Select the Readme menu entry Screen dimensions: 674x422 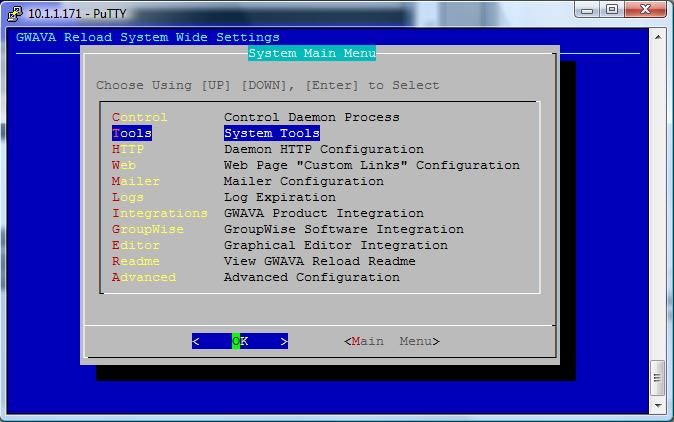[x=135, y=261]
